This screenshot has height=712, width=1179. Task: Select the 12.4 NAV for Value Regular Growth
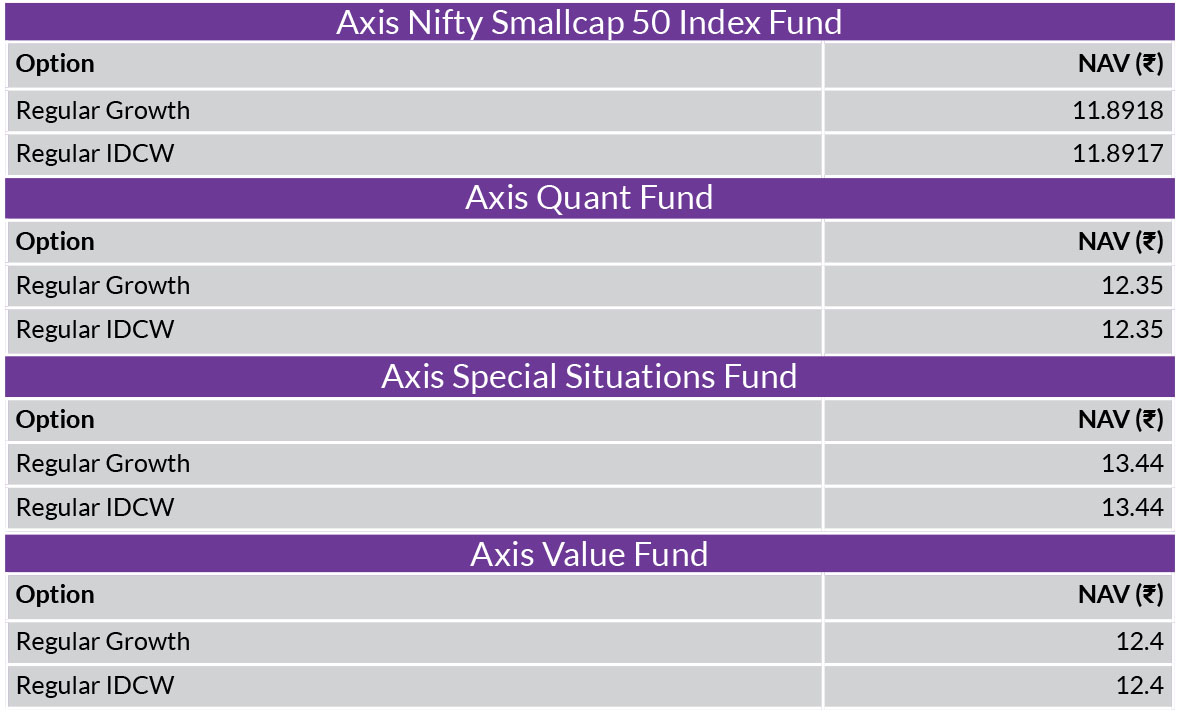(1140, 642)
